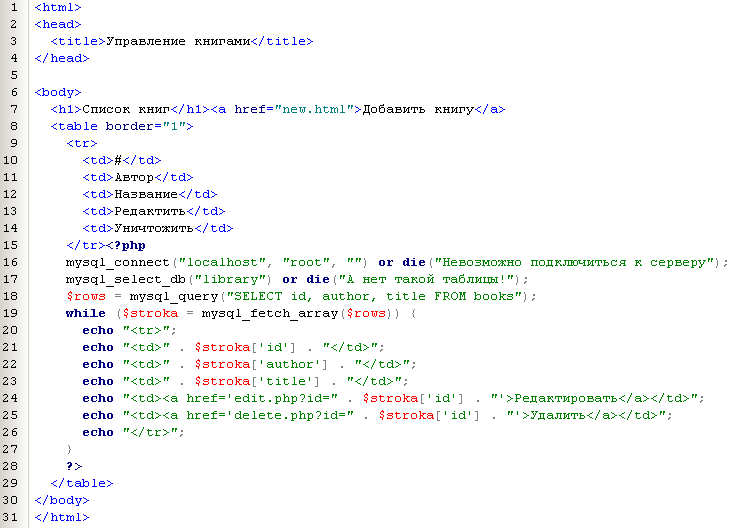The image size is (752, 528).
Task: Click the closing brace on line 27
Action: tap(70, 449)
